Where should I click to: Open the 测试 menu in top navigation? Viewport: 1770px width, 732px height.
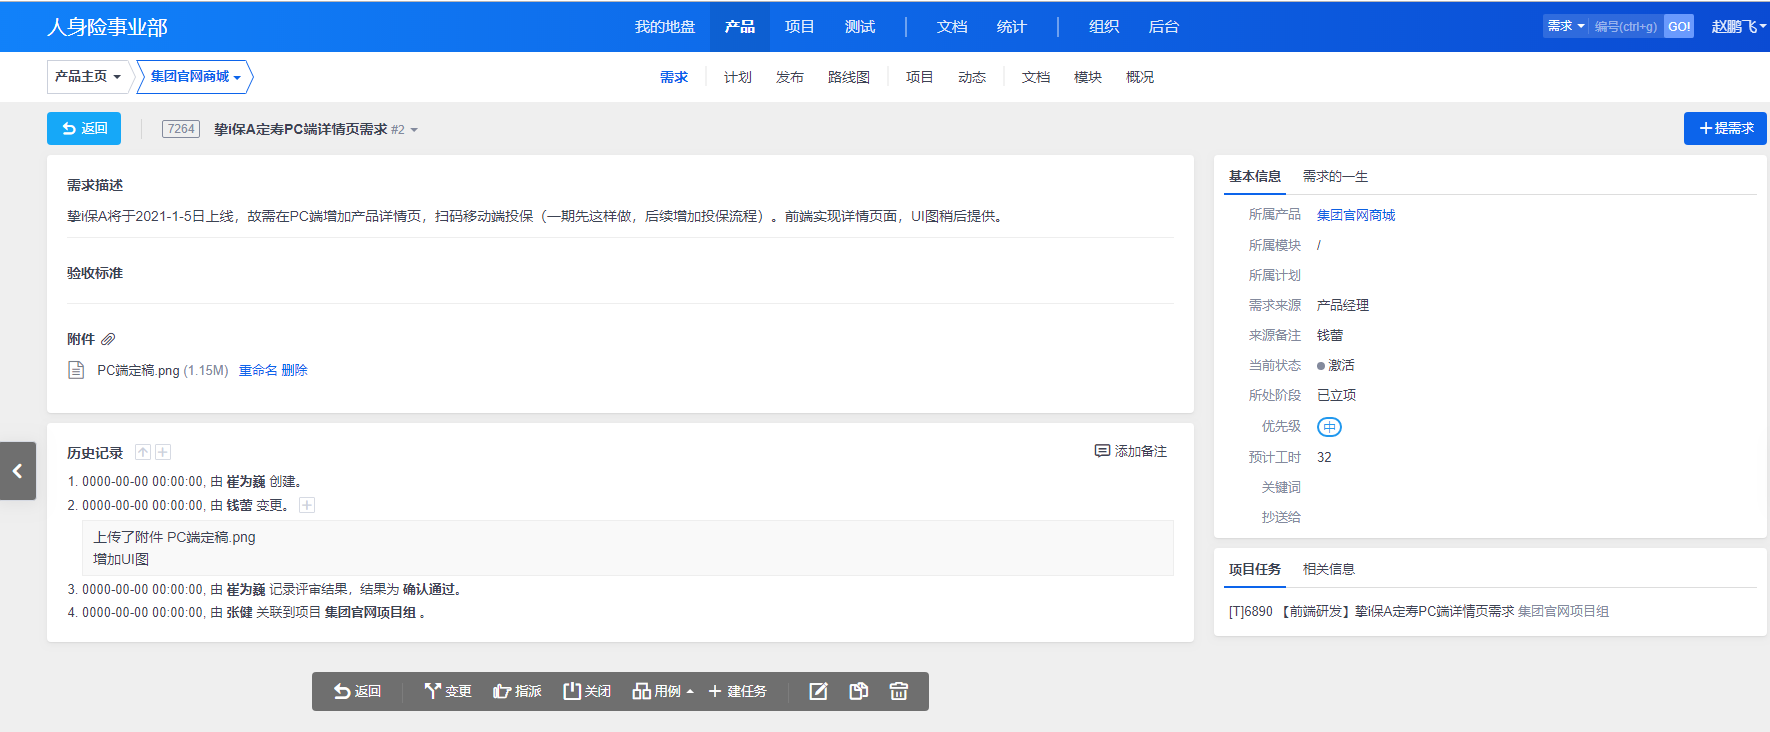[859, 26]
